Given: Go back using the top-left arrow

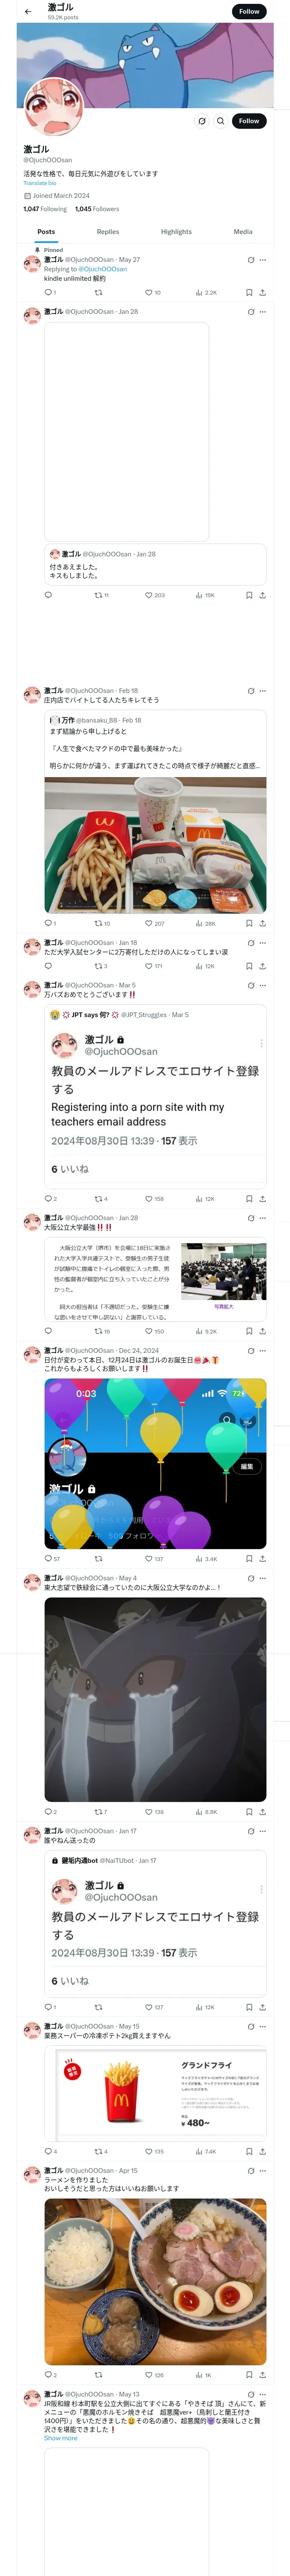Looking at the screenshot, I should (28, 11).
